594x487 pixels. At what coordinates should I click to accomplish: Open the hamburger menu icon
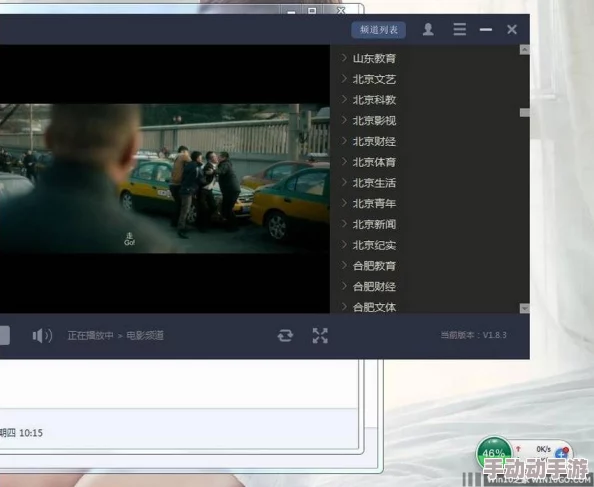460,29
